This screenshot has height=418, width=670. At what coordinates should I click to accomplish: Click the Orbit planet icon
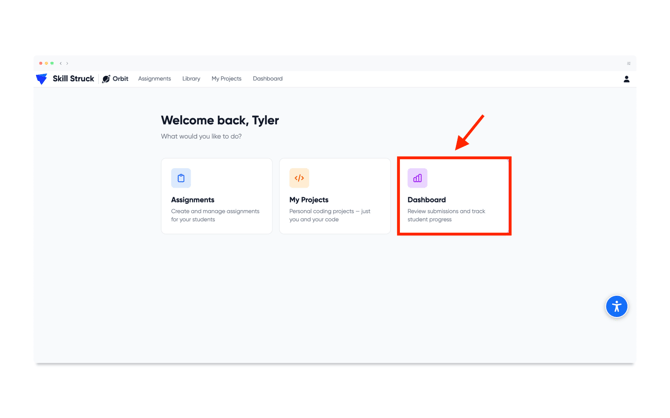(x=106, y=79)
